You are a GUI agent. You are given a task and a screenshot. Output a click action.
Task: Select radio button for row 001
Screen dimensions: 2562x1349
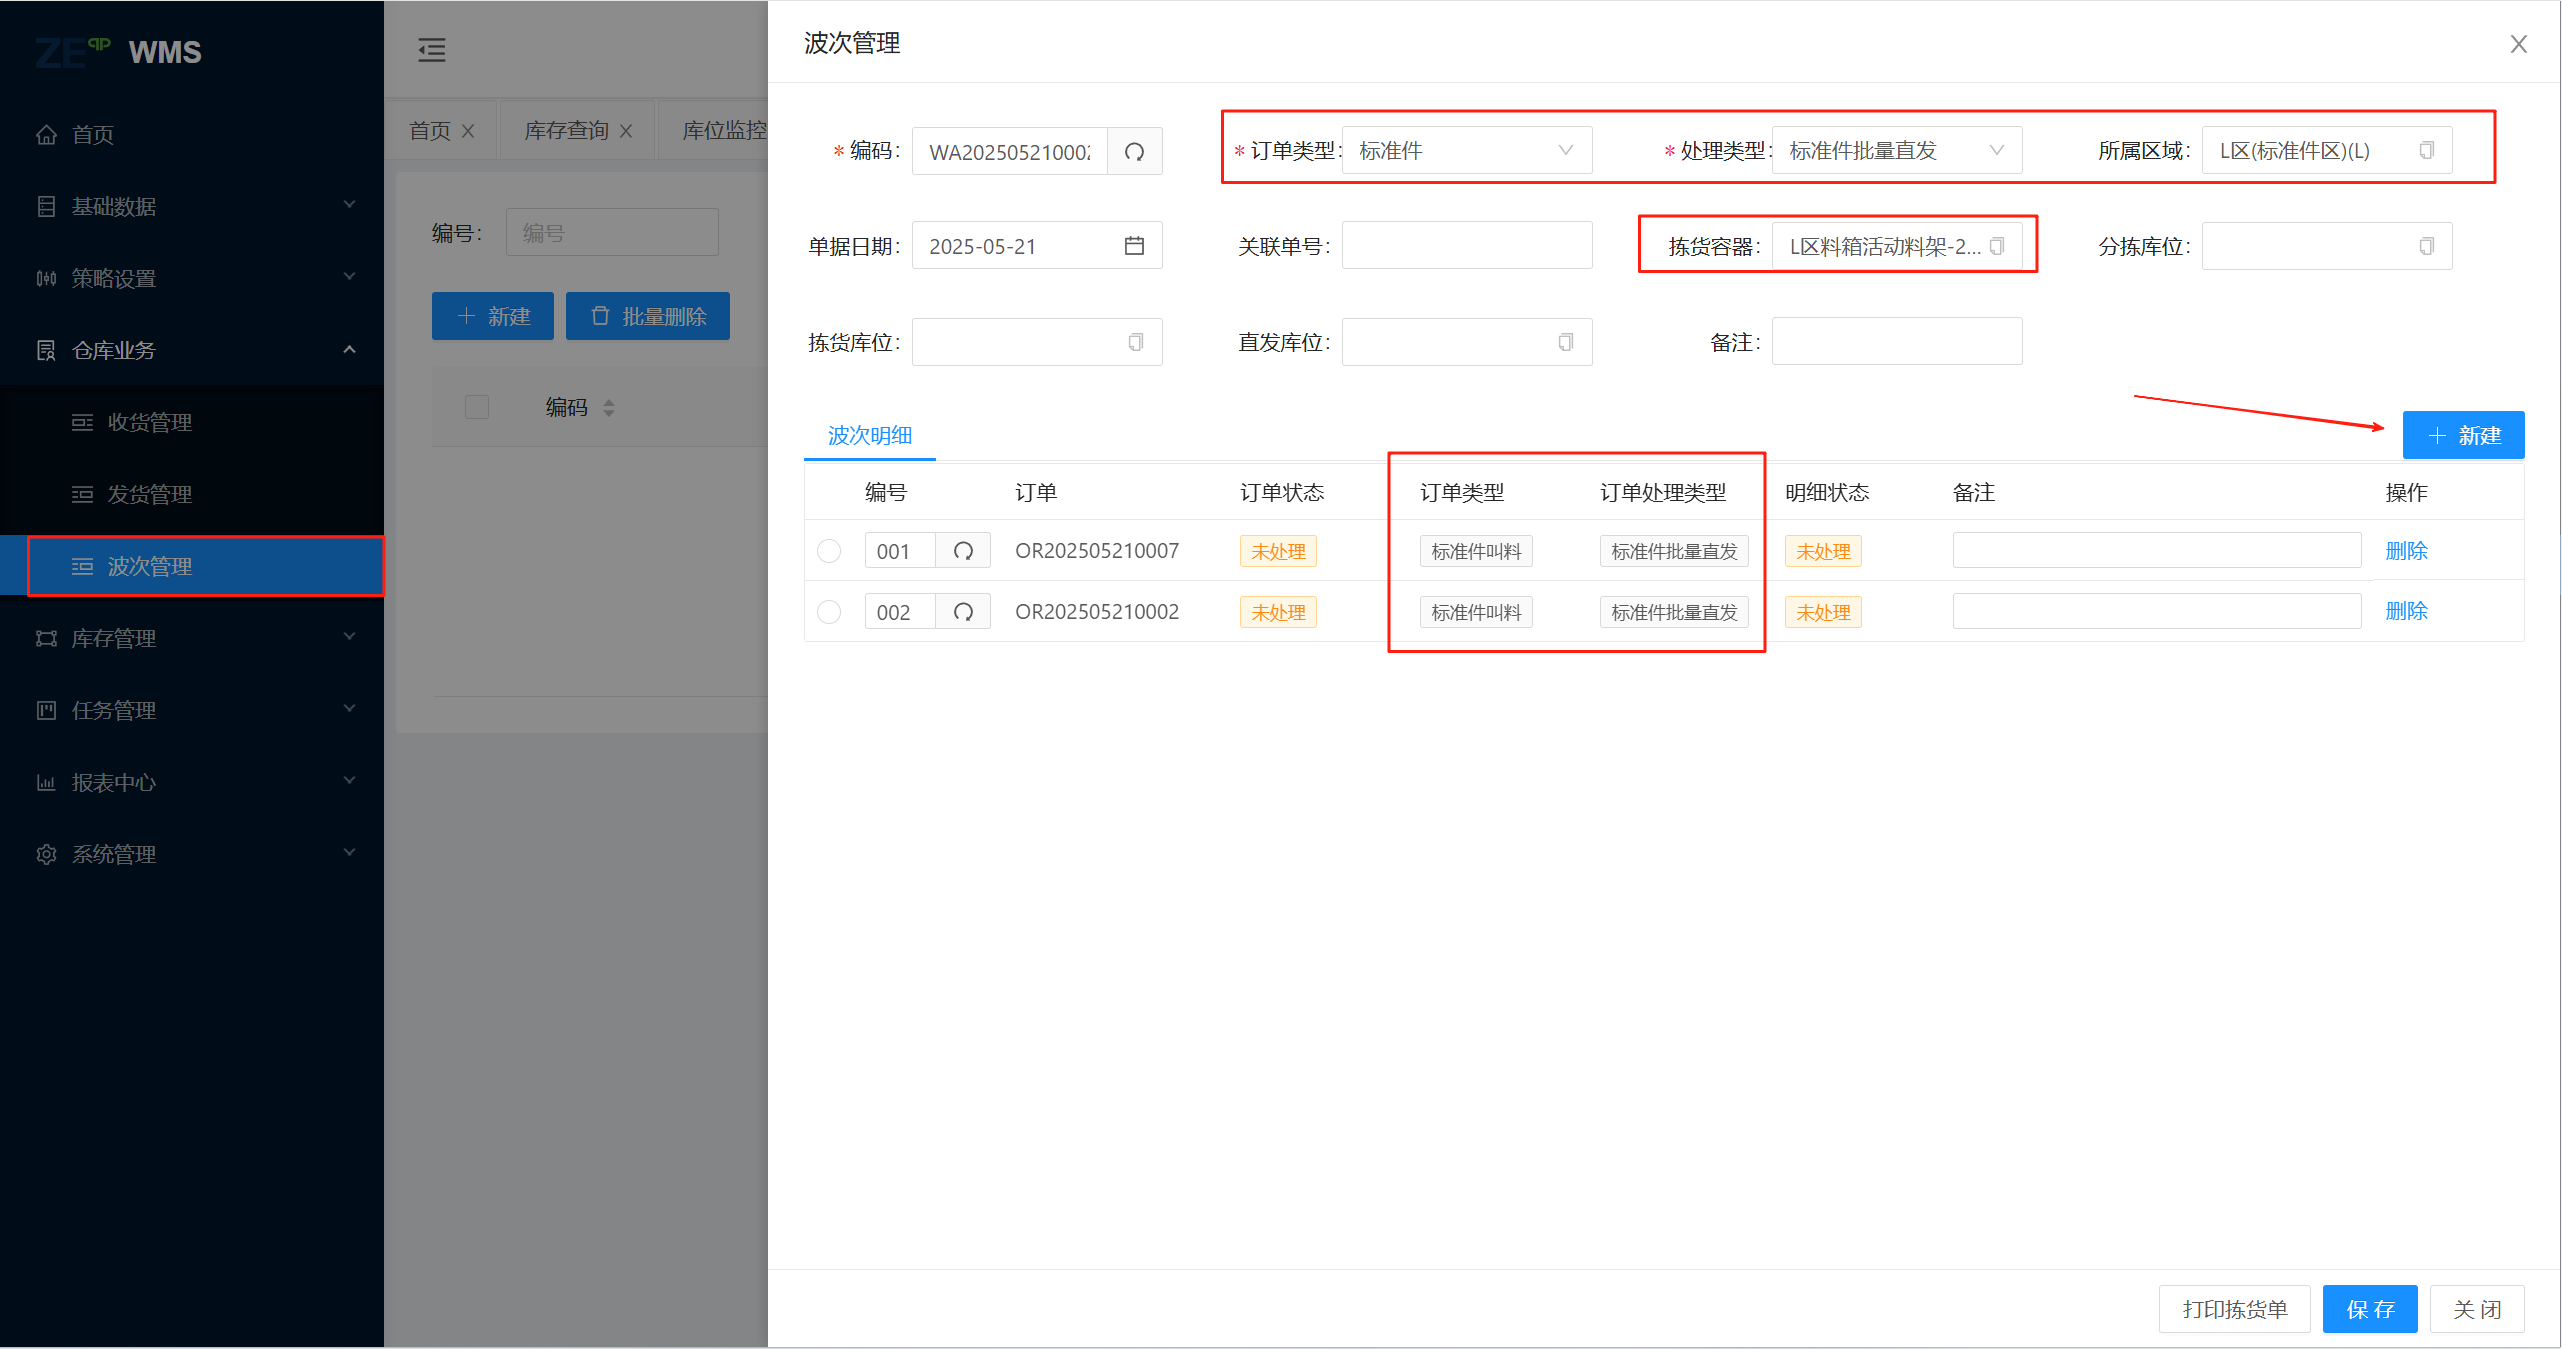[x=829, y=551]
